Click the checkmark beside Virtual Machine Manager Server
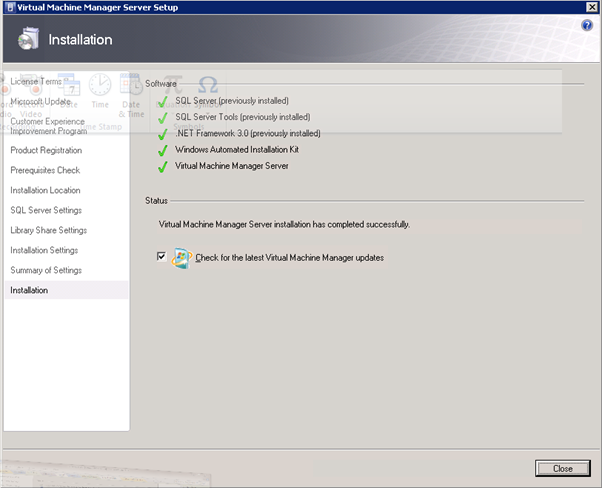This screenshot has width=602, height=488. click(x=163, y=166)
